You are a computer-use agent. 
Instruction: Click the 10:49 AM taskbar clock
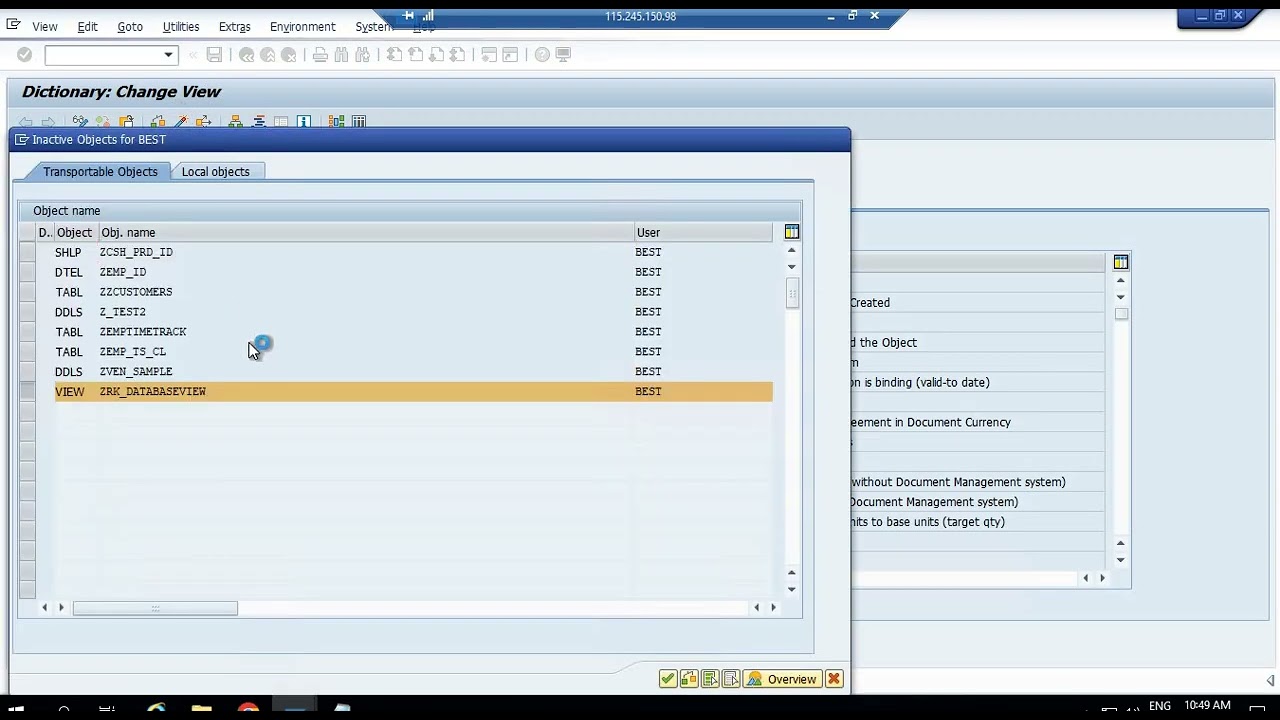[x=1207, y=706]
